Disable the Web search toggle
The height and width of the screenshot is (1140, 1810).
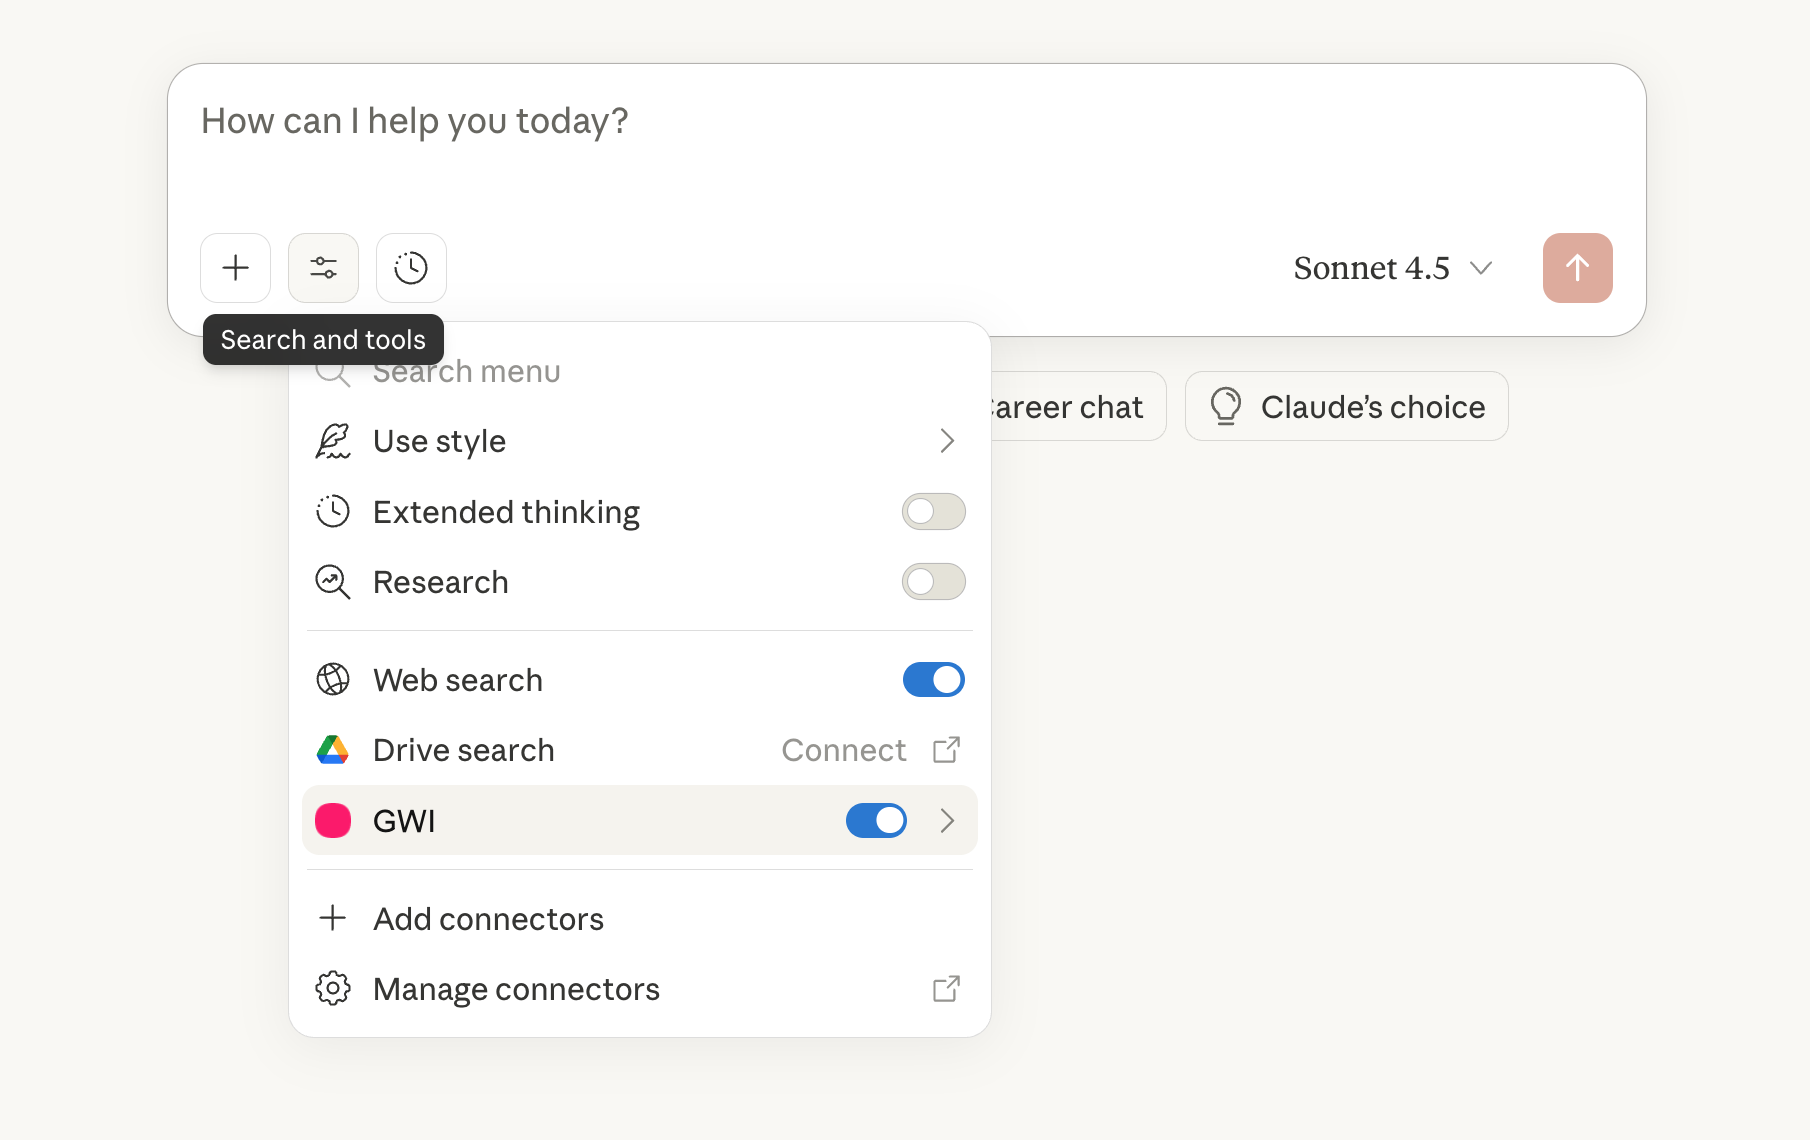[933, 680]
